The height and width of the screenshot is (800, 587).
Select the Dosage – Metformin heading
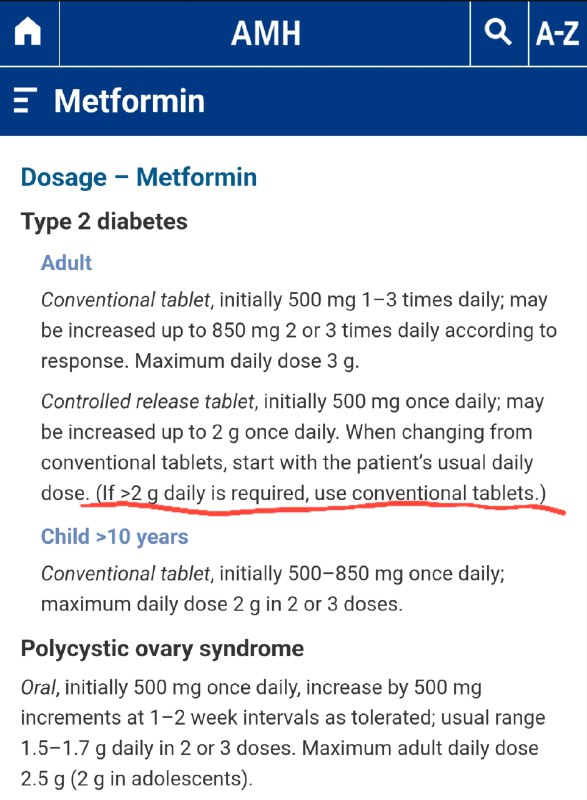click(x=139, y=178)
